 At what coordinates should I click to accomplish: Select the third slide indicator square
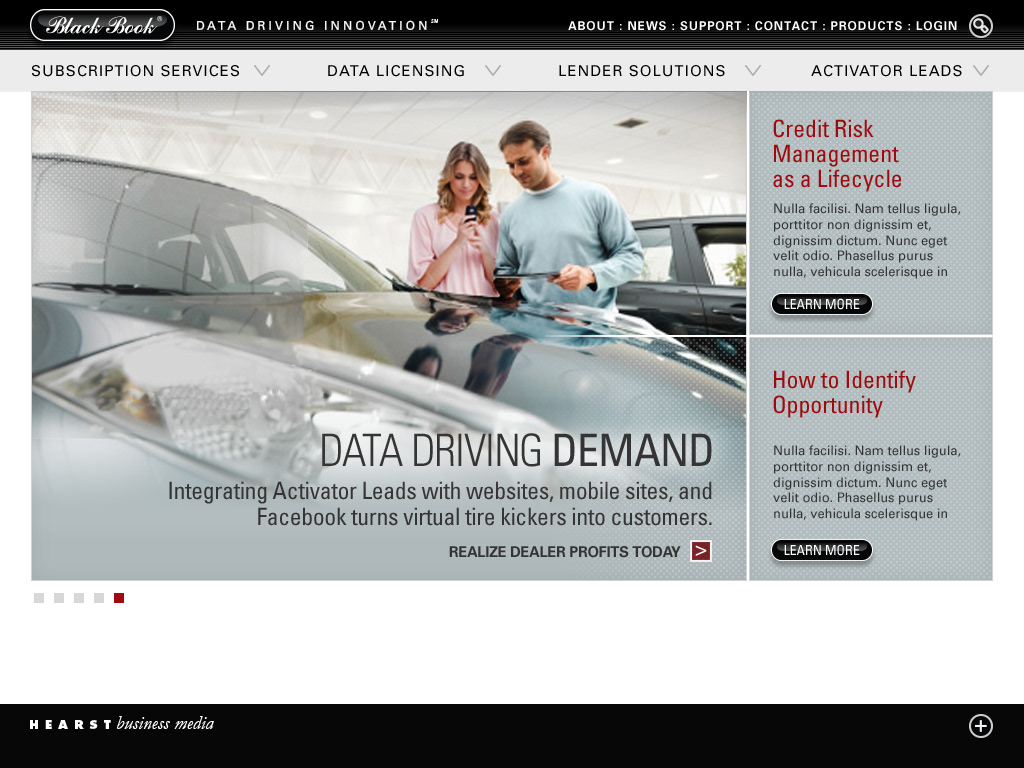[79, 598]
